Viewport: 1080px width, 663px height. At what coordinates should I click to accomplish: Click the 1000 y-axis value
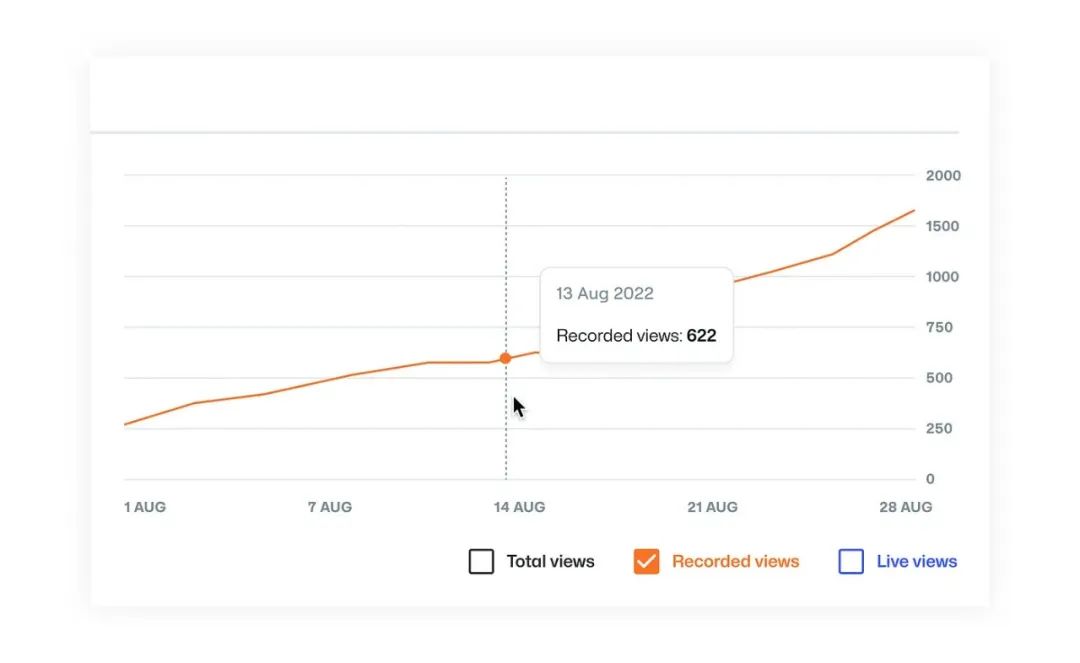942,277
